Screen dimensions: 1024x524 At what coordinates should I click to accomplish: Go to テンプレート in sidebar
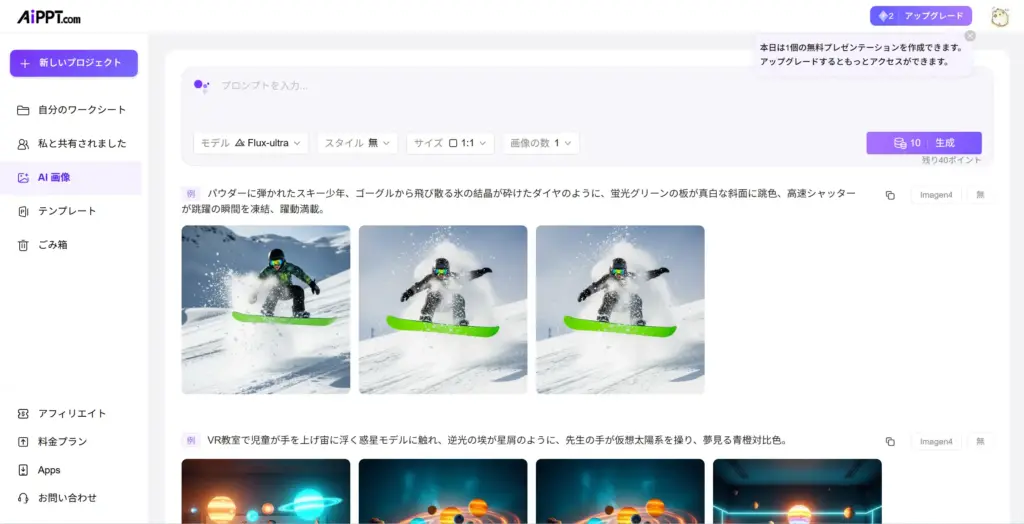pos(66,211)
